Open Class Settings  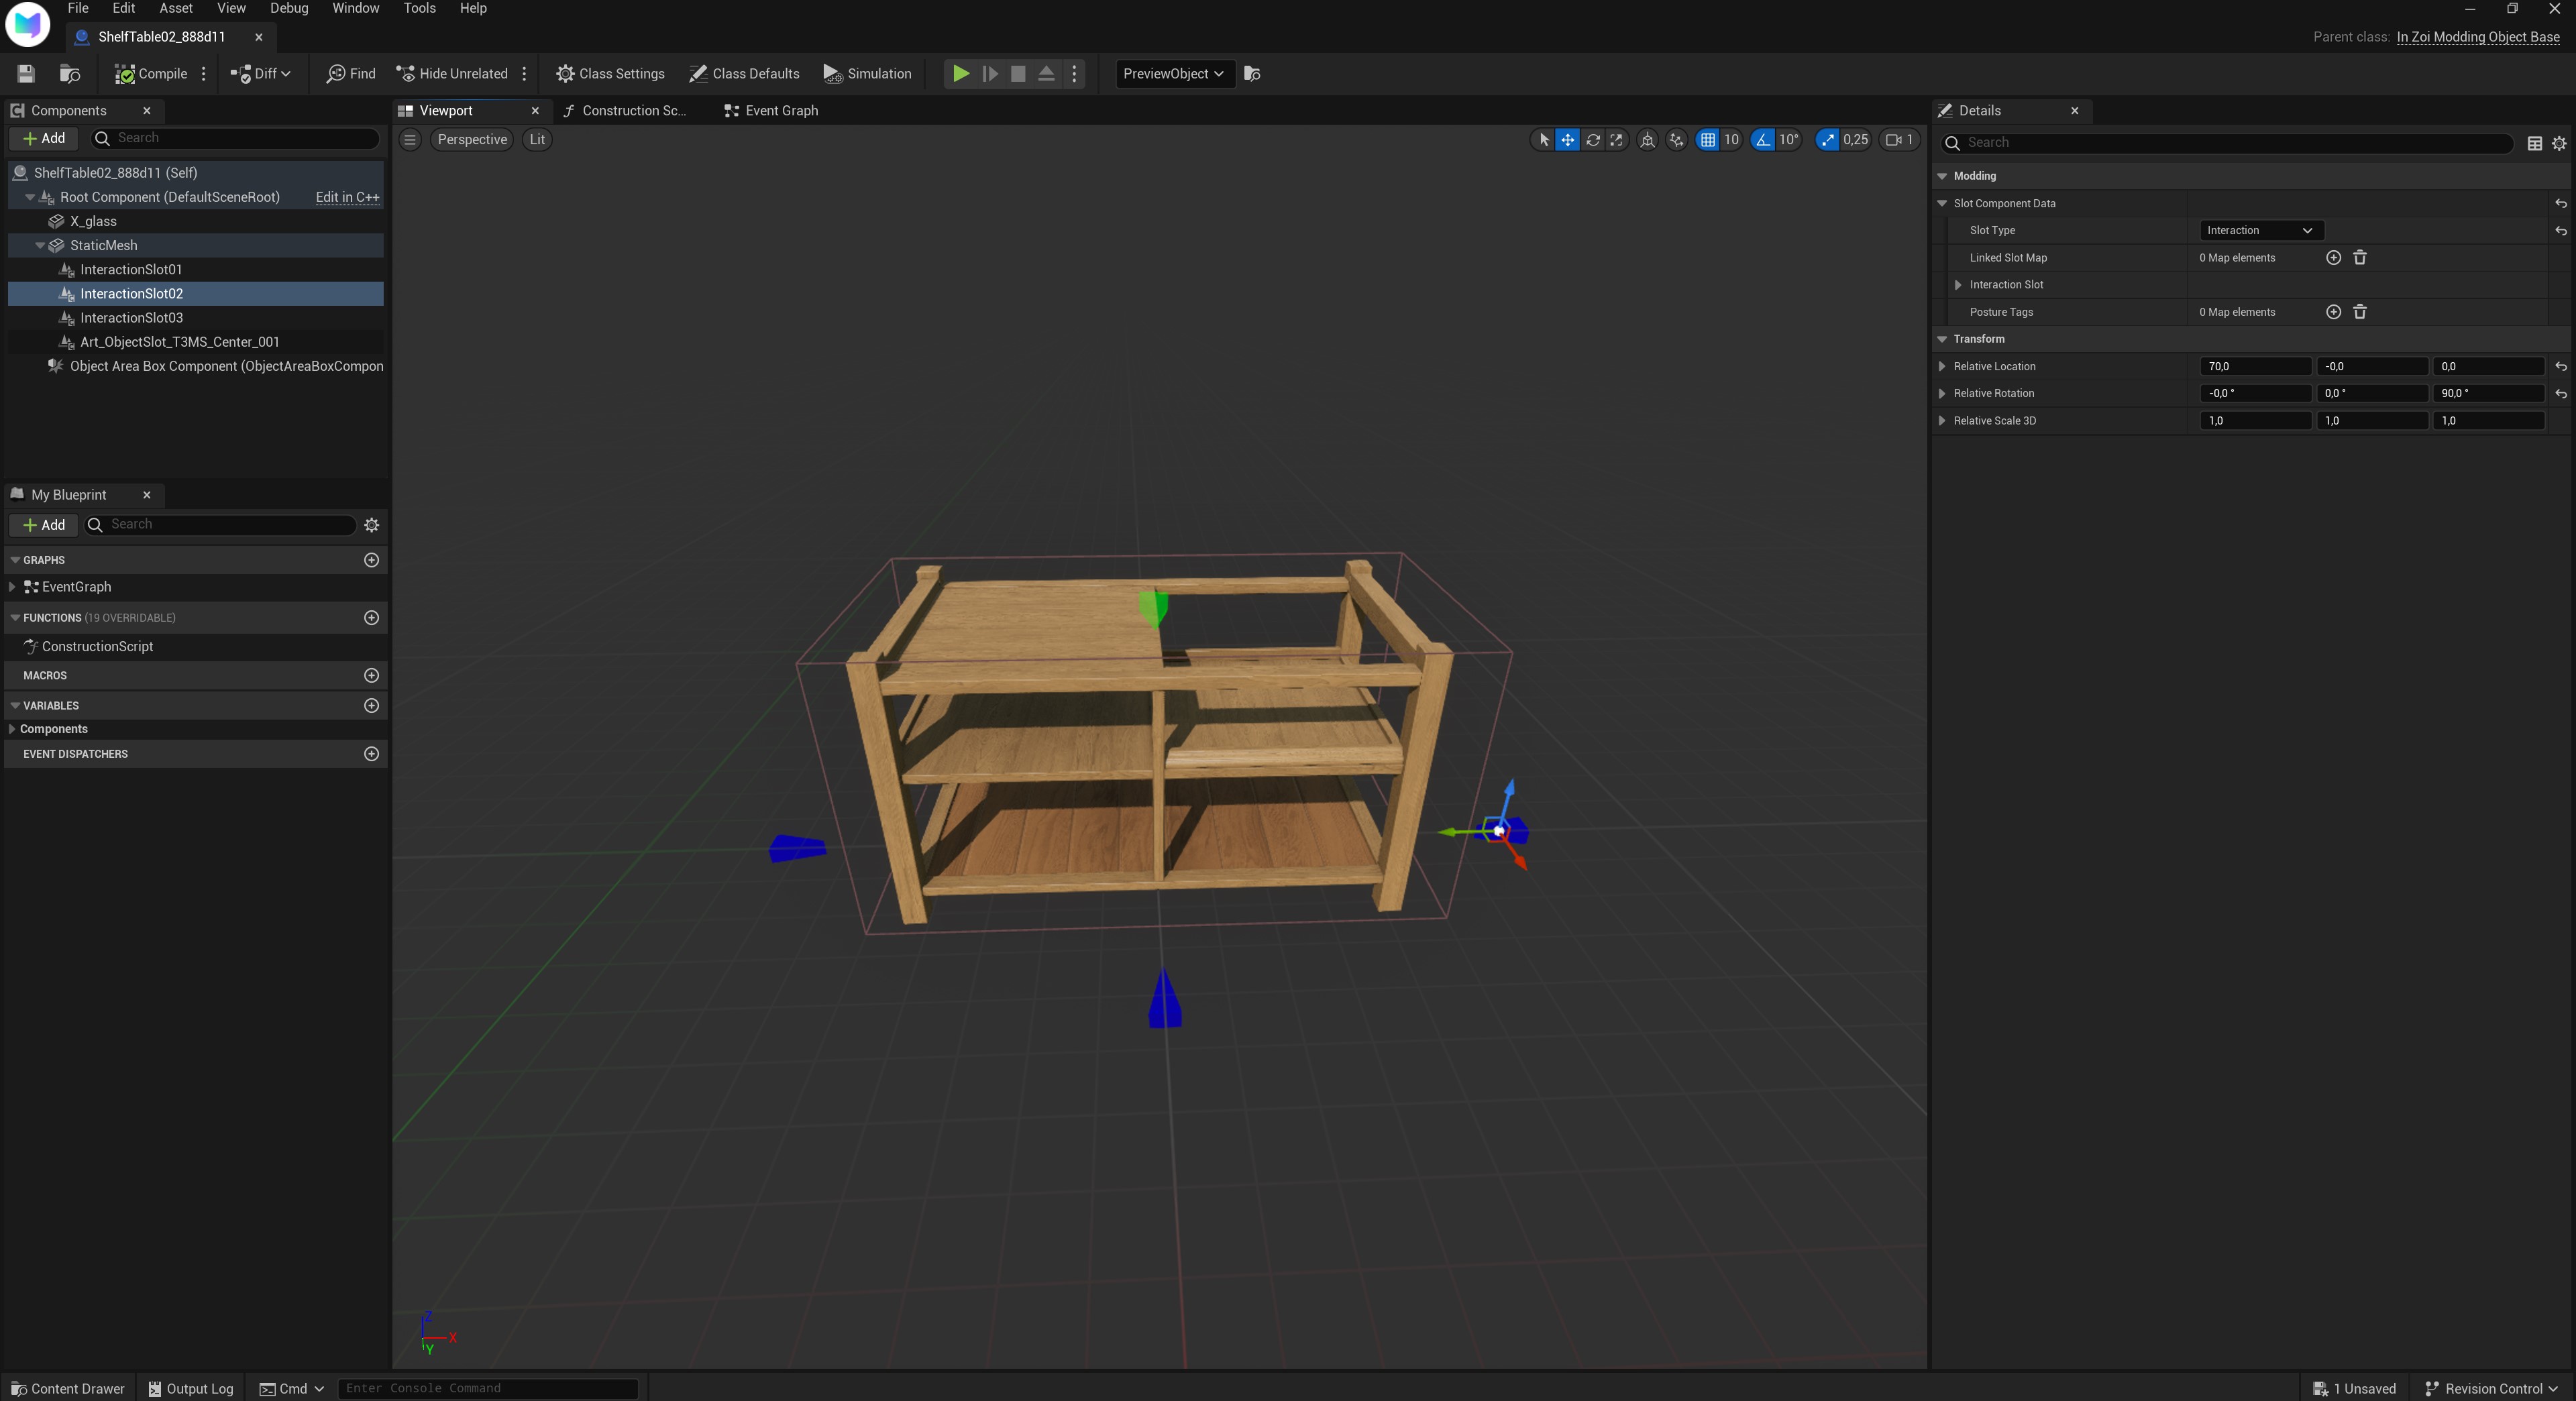click(610, 73)
